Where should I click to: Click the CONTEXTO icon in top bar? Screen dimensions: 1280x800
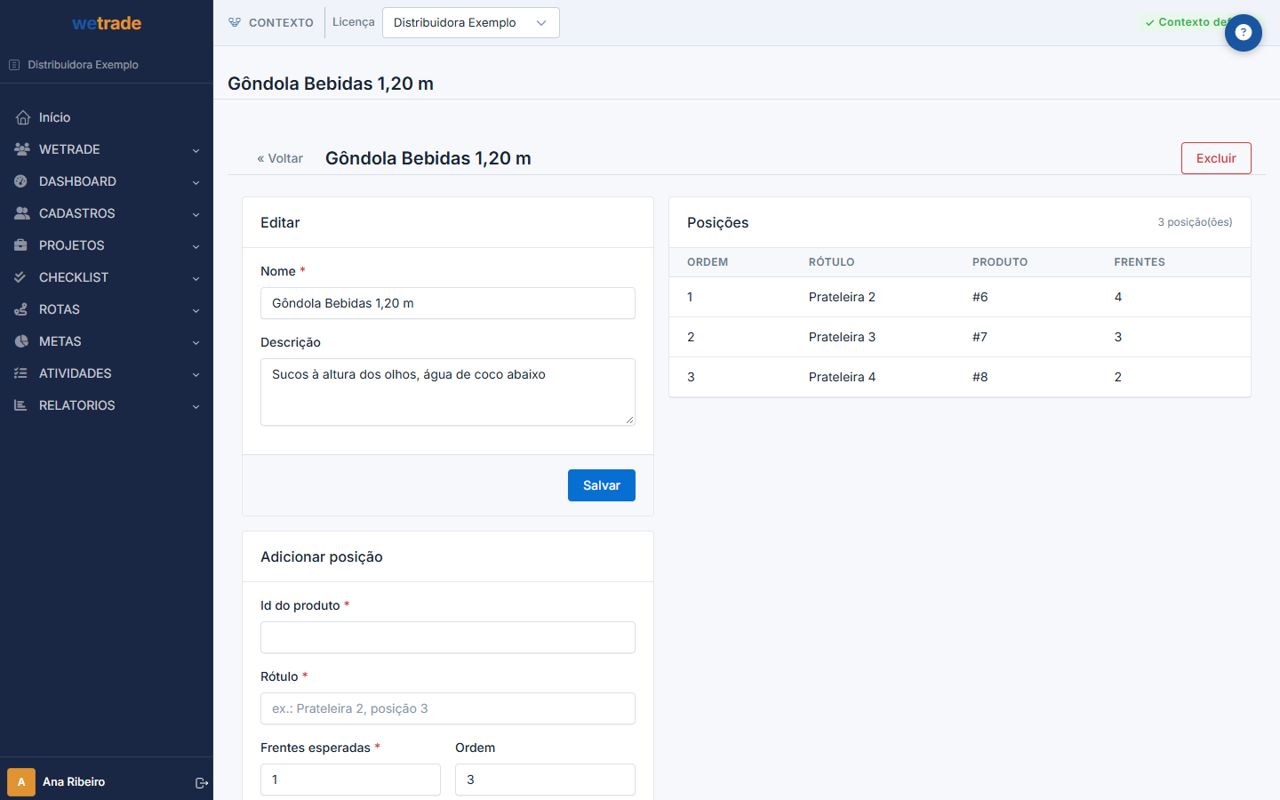pos(235,22)
